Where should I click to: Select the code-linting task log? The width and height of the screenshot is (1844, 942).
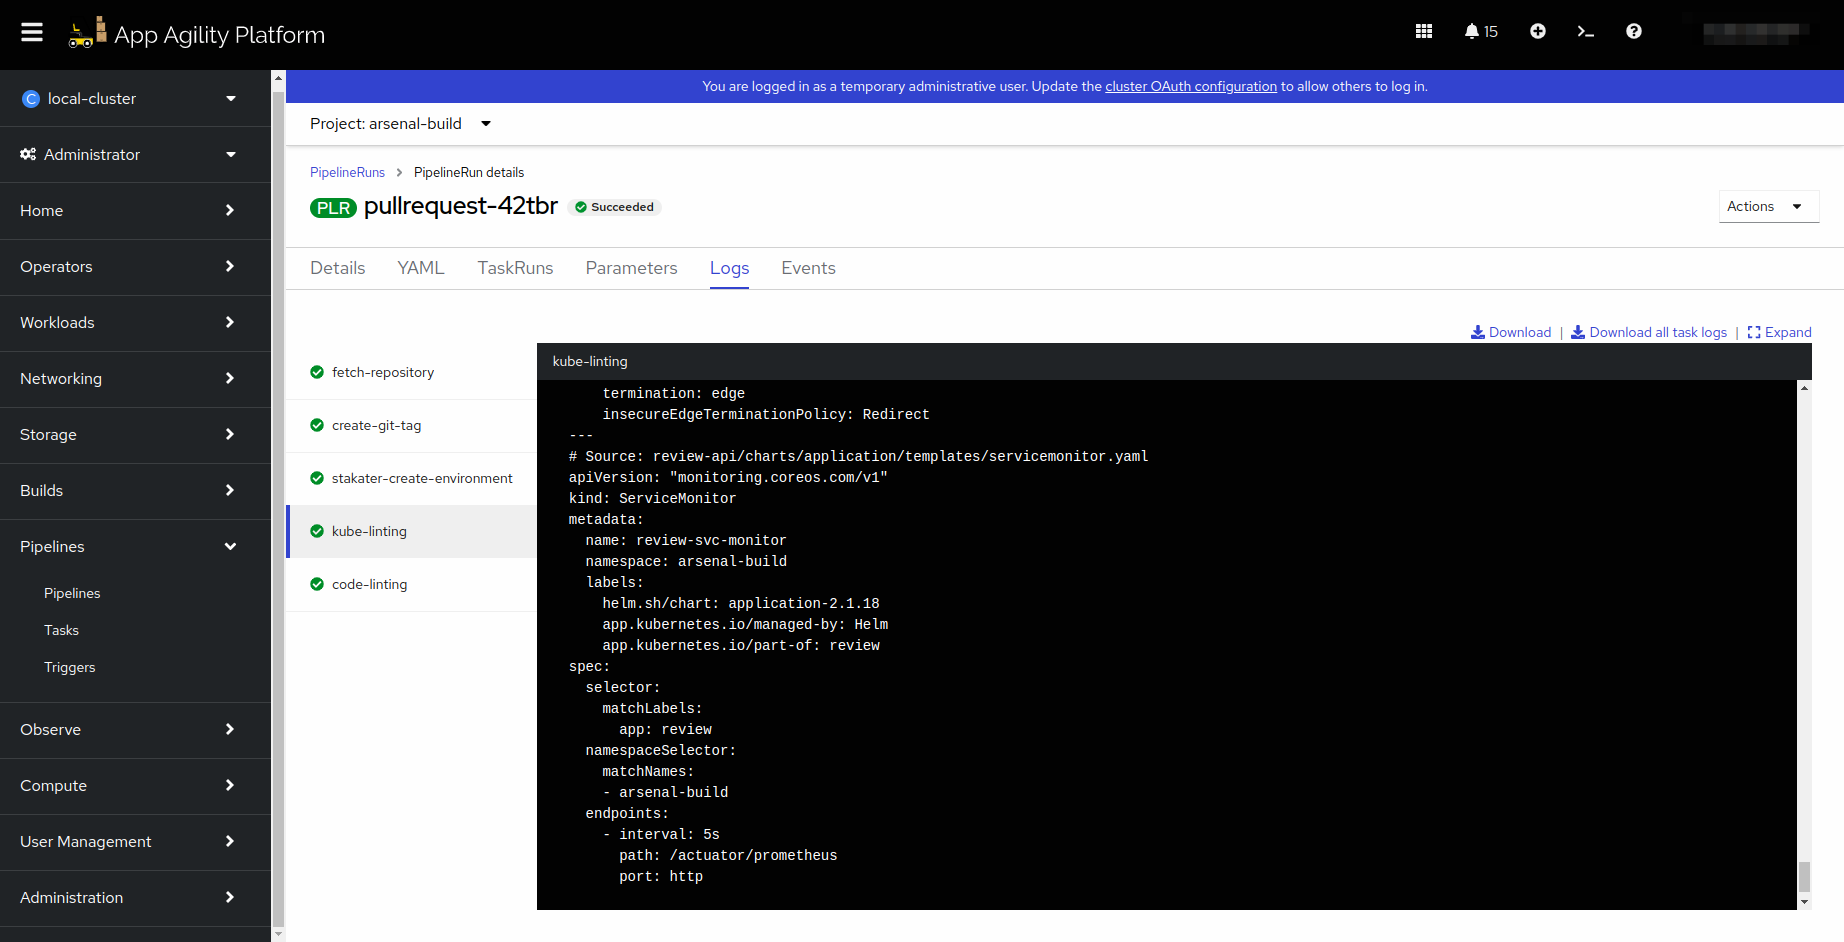click(369, 584)
